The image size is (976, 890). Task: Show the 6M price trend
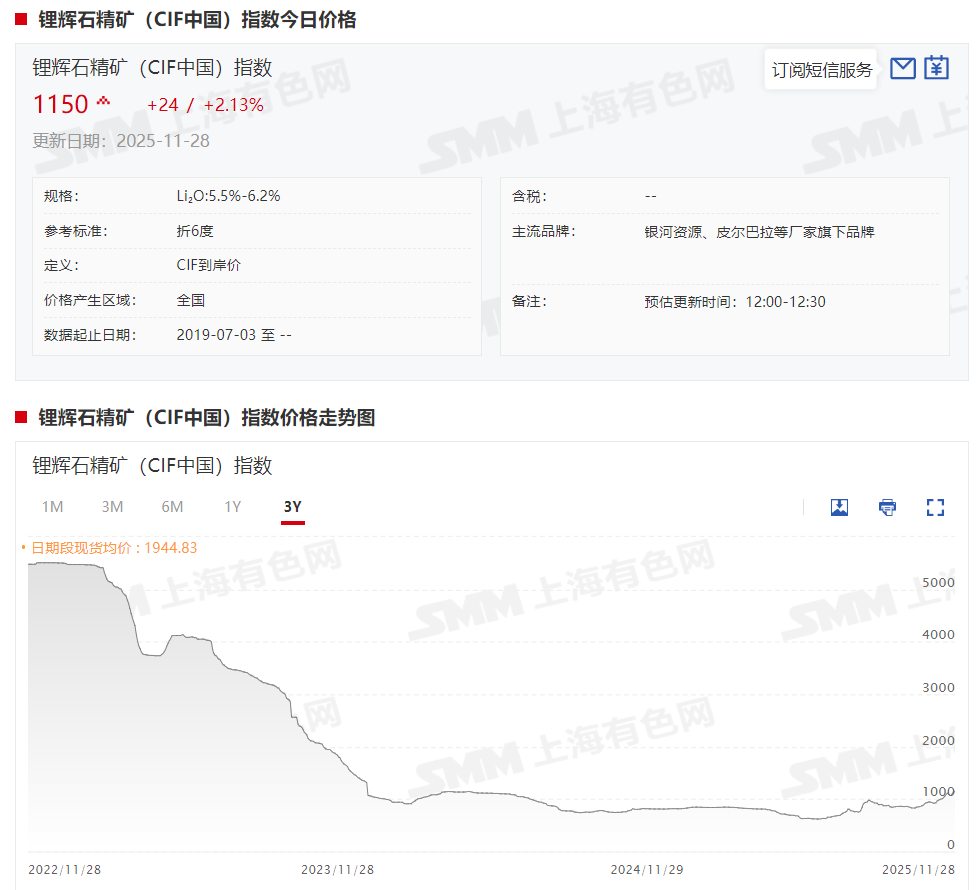(x=172, y=507)
